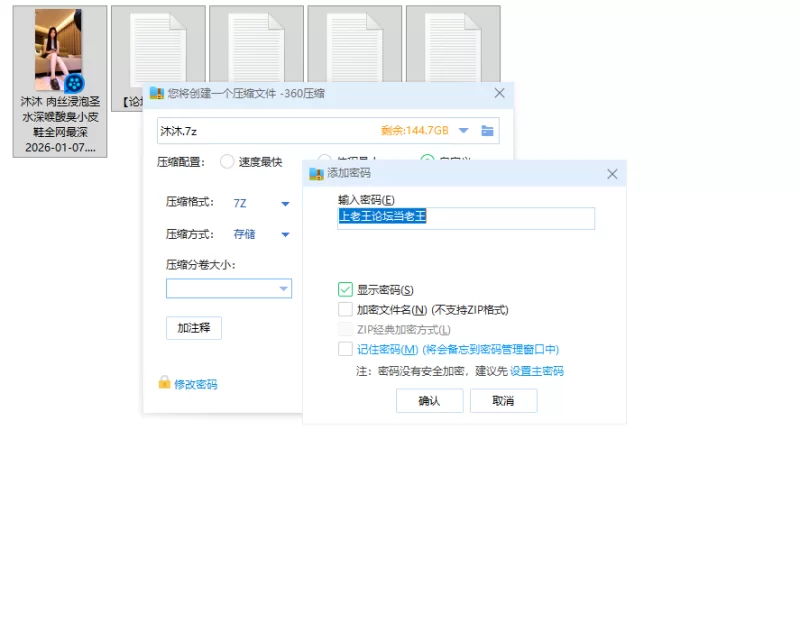800x640 pixels.
Task: Open the 修改密码 link
Action: [x=196, y=384]
